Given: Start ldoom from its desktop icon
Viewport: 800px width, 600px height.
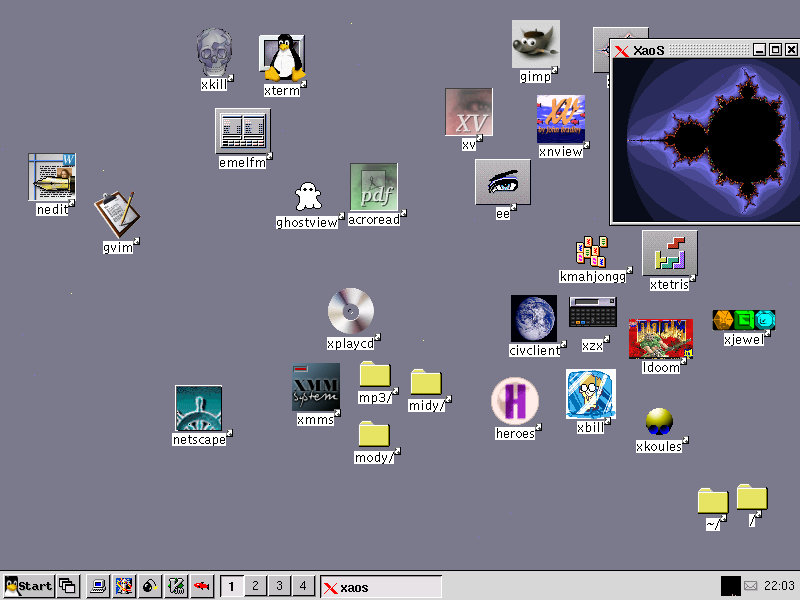Looking at the screenshot, I should click(x=661, y=339).
